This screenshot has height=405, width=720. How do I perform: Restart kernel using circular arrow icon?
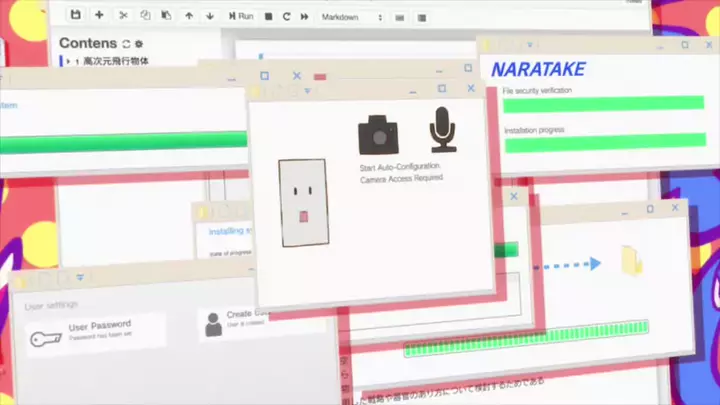click(286, 17)
